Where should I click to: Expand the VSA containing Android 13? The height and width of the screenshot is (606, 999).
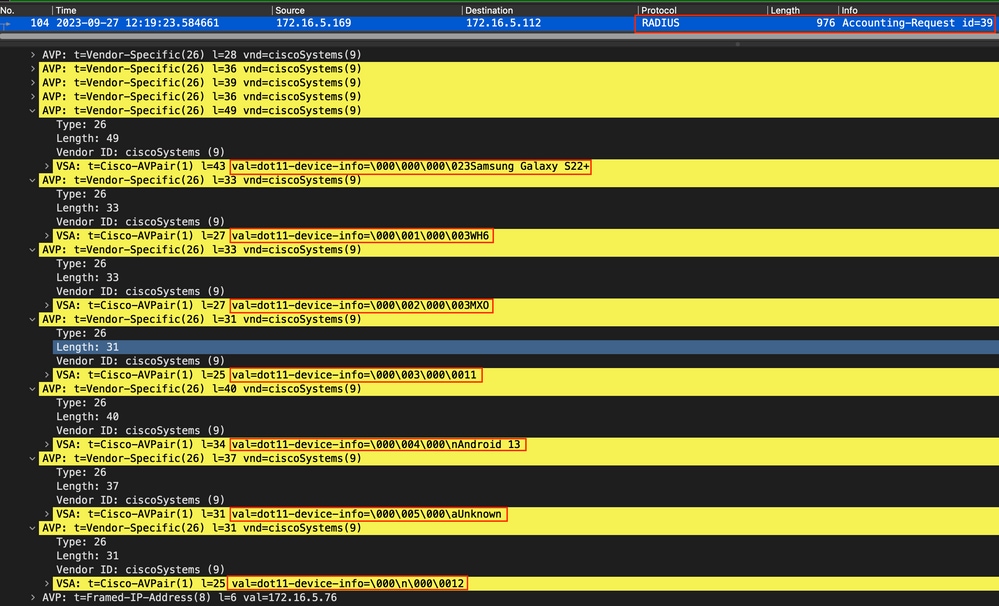click(x=47, y=444)
